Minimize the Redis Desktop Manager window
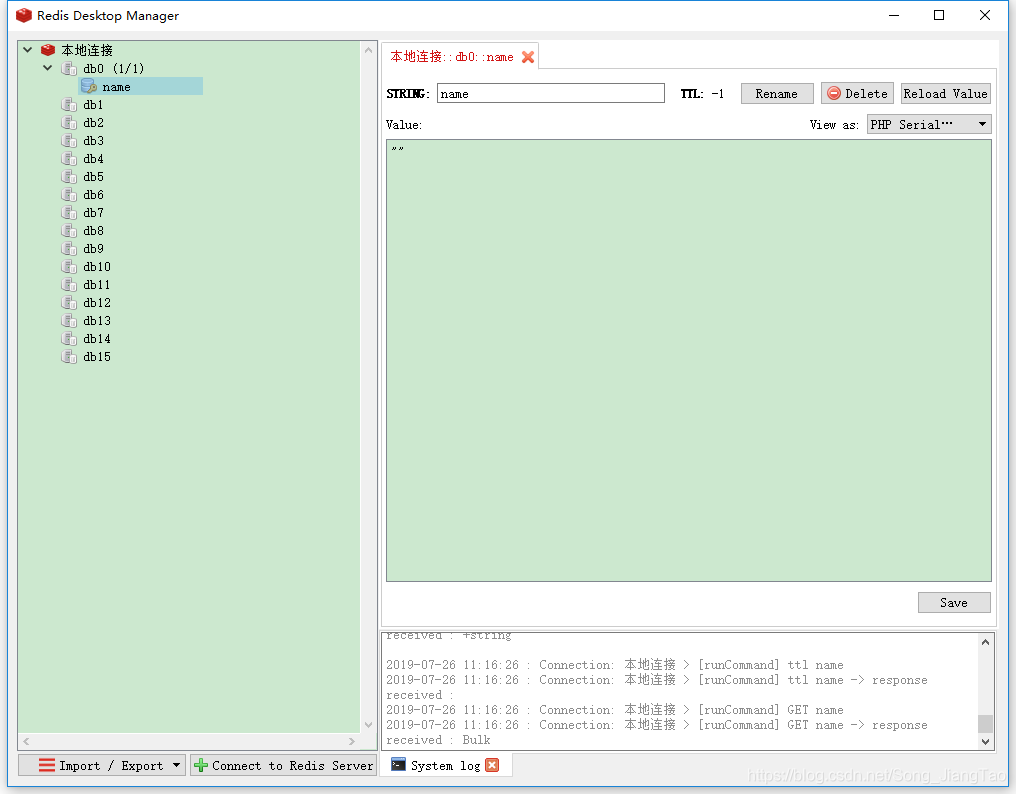Viewport: 1016px width, 794px height. click(x=894, y=15)
